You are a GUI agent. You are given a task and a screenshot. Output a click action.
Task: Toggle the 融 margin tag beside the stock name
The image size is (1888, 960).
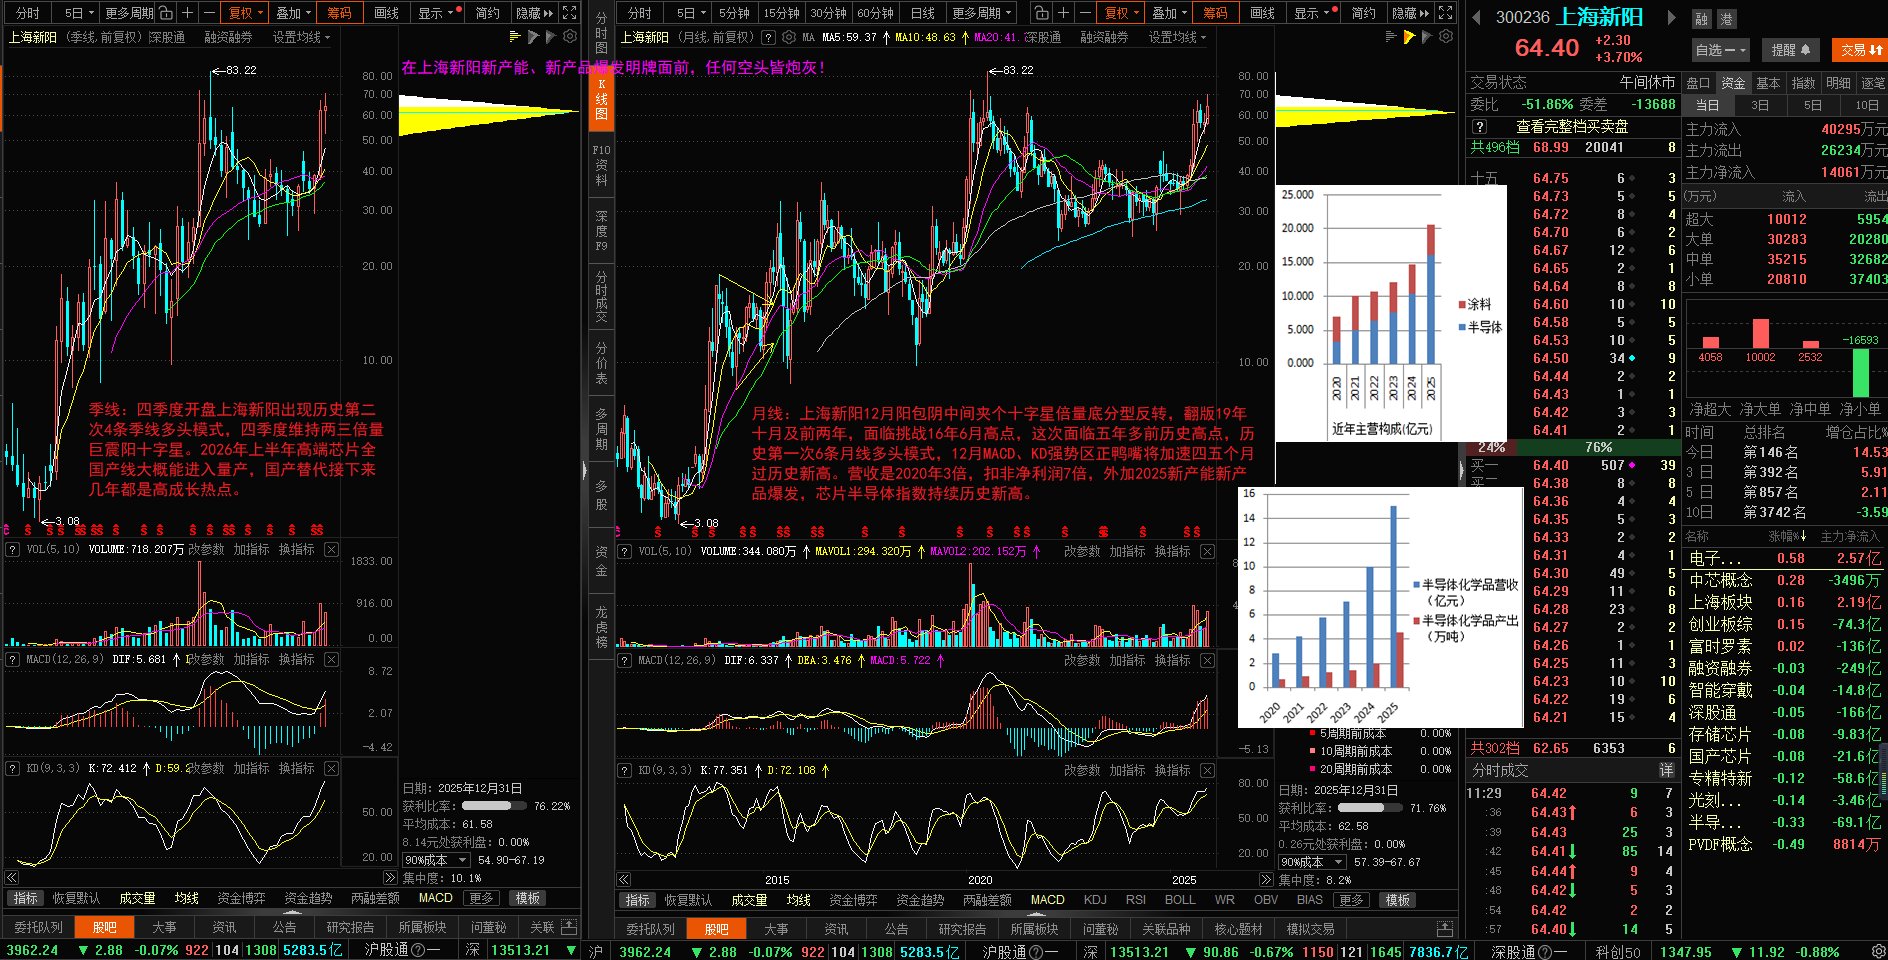(1702, 19)
